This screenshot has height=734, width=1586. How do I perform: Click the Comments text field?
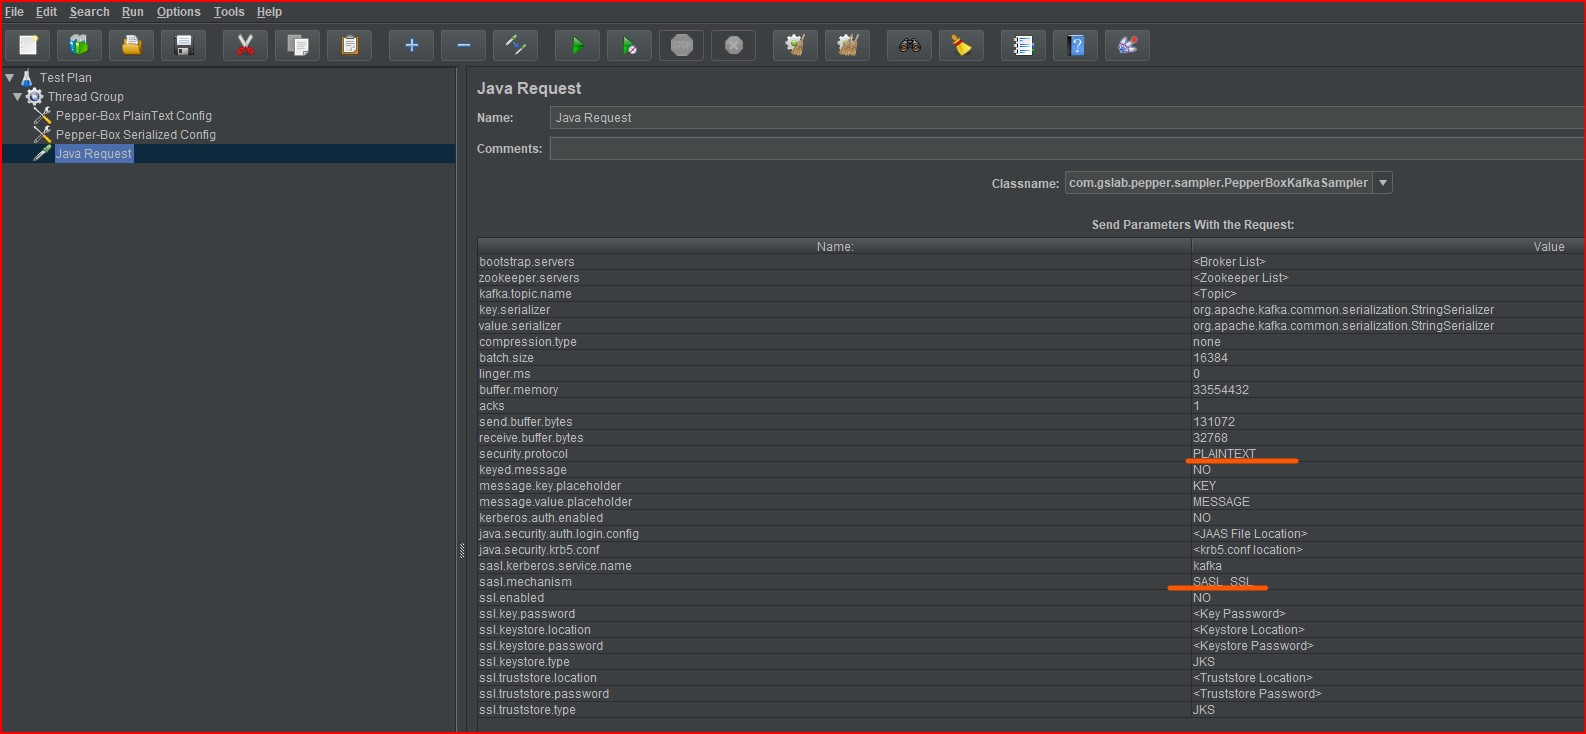click(1065, 148)
